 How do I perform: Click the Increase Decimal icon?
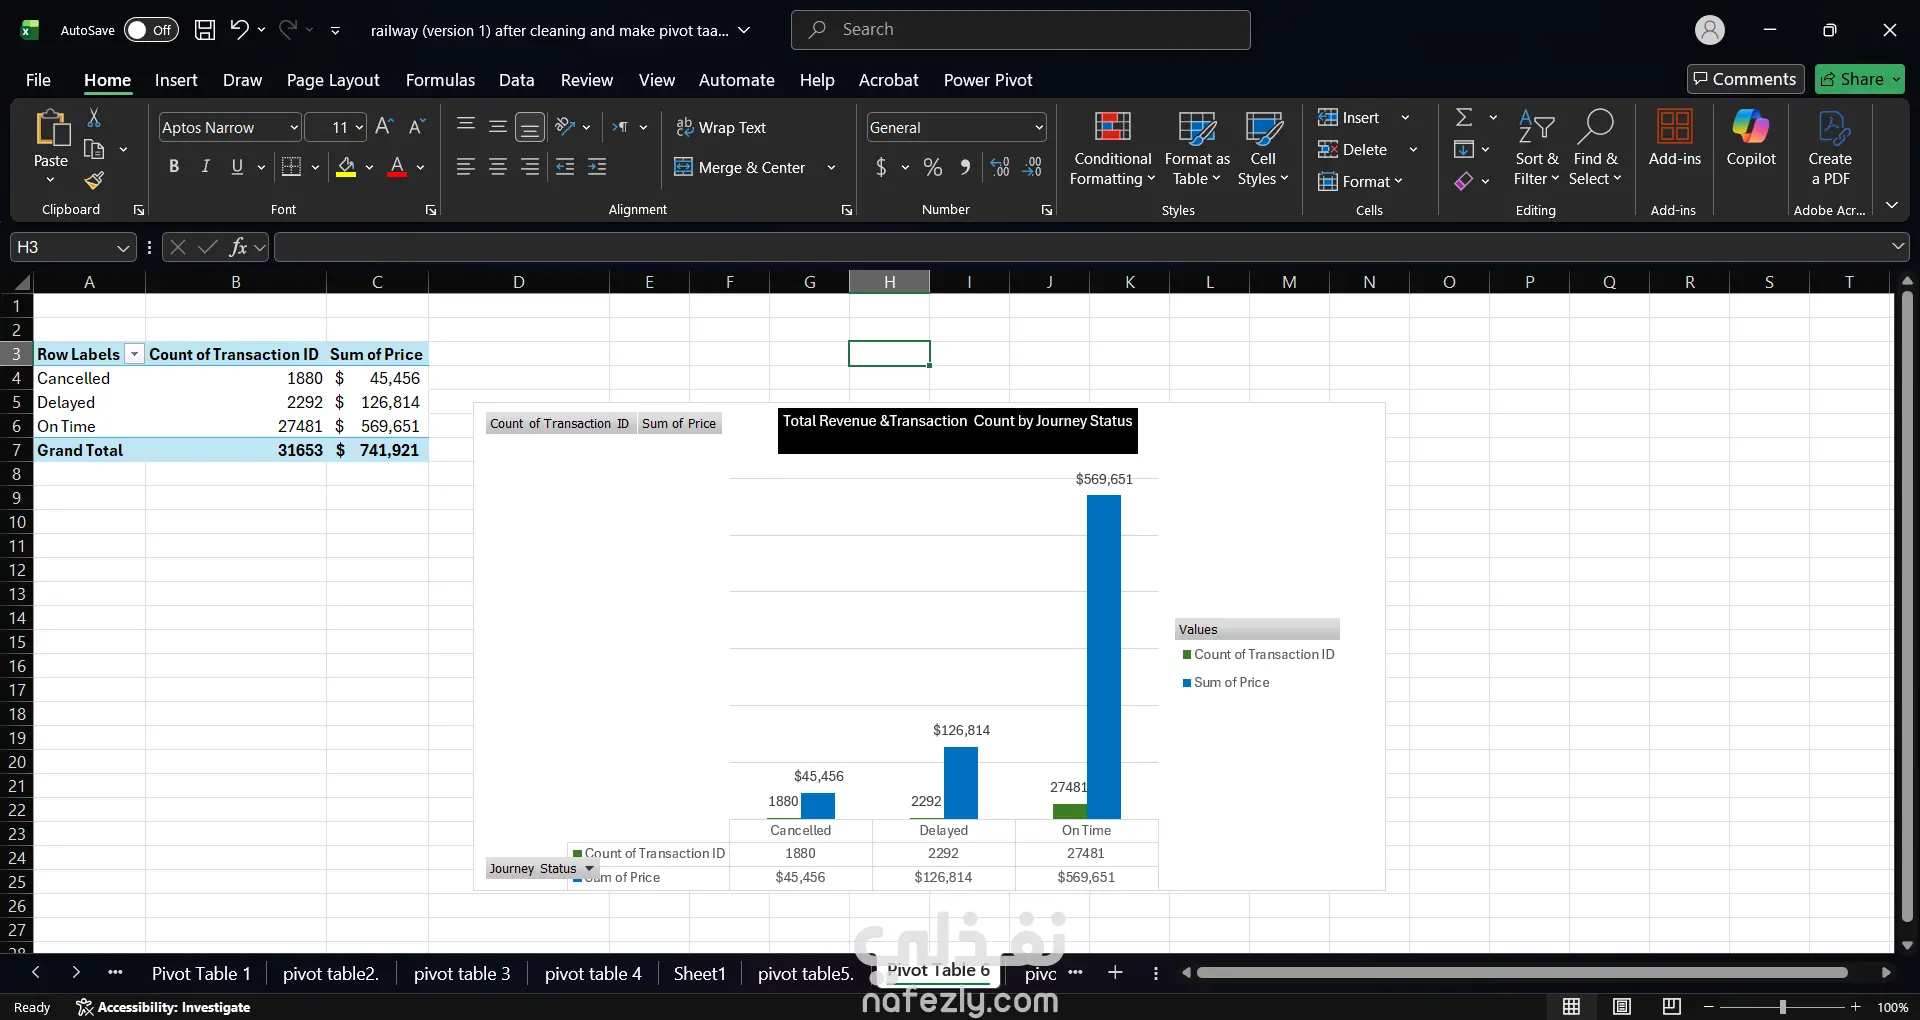1000,167
